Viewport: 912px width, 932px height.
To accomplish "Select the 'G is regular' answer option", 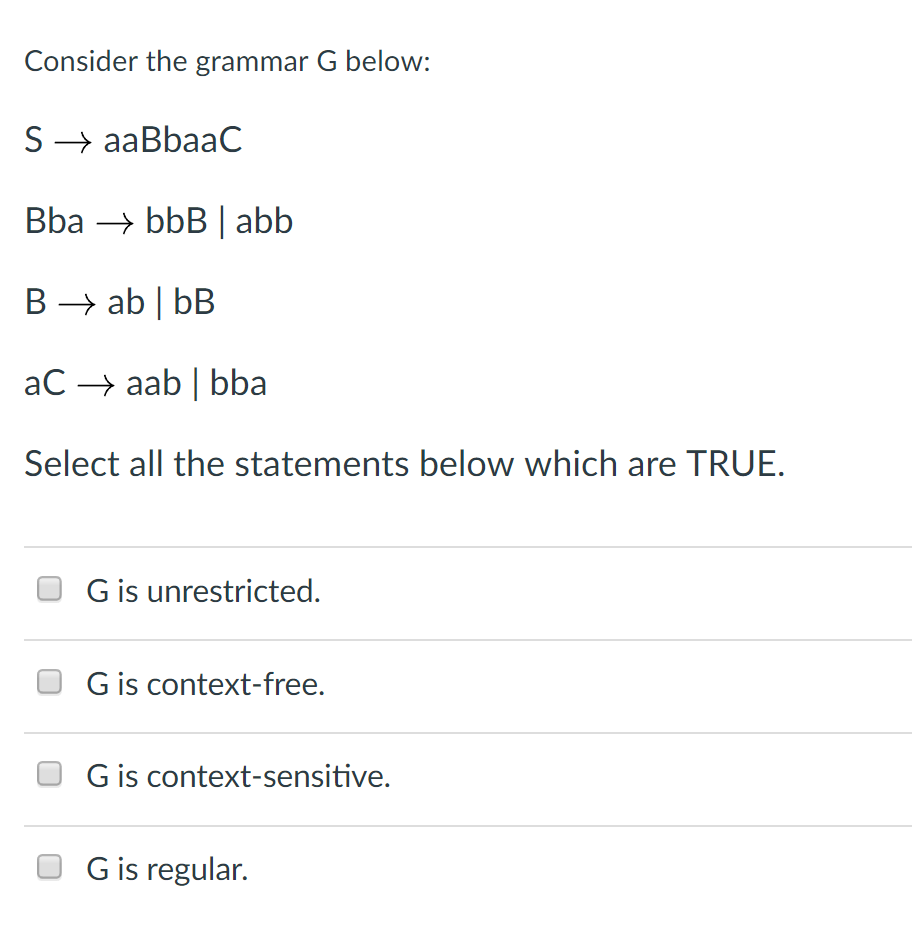I will (x=166, y=869).
